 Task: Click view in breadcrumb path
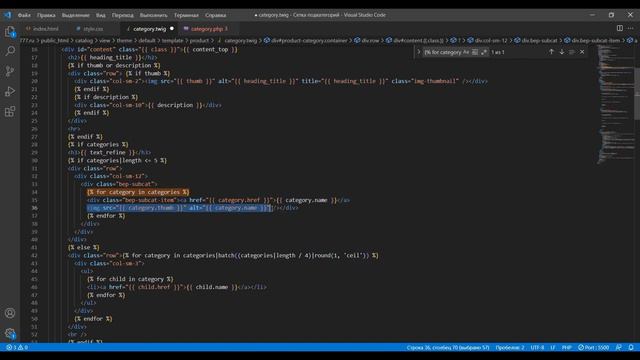[x=105, y=40]
